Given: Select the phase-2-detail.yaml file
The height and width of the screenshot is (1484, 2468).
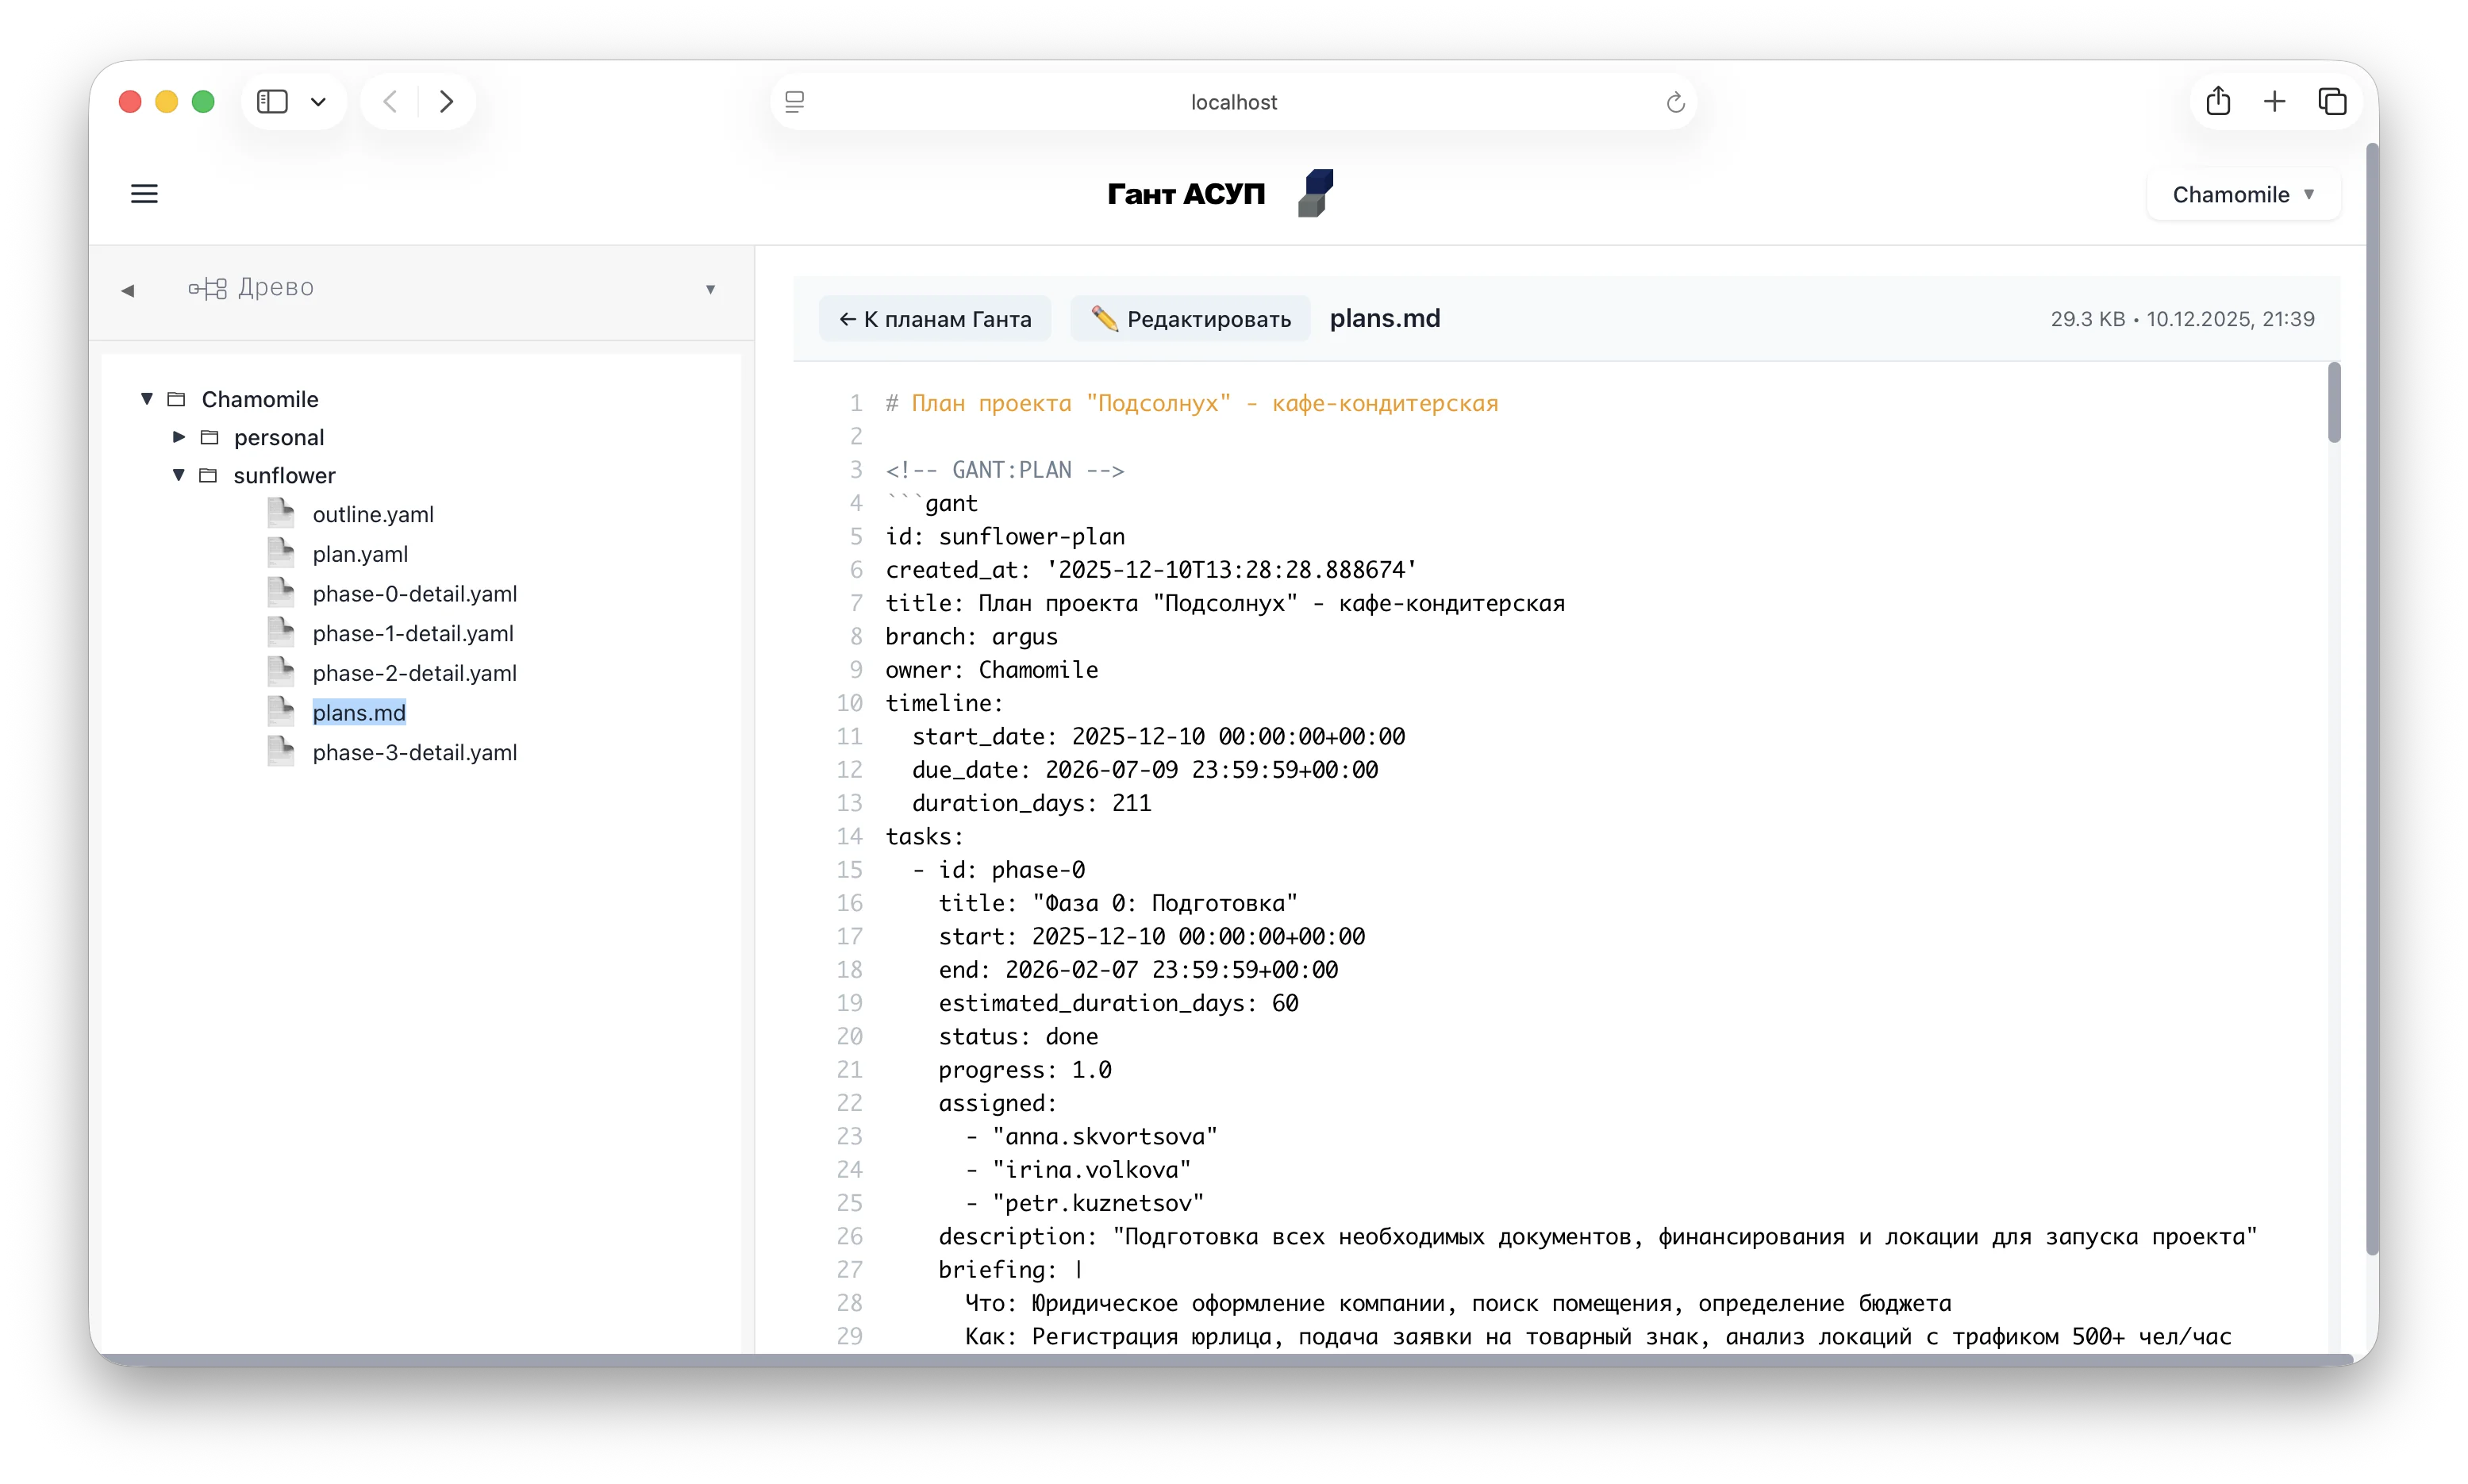Looking at the screenshot, I should pyautogui.click(x=414, y=673).
